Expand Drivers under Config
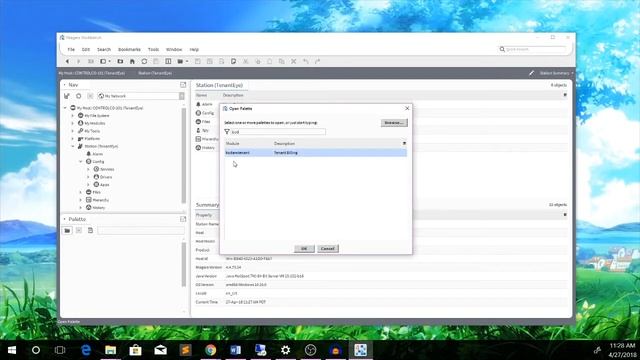 tap(89, 177)
